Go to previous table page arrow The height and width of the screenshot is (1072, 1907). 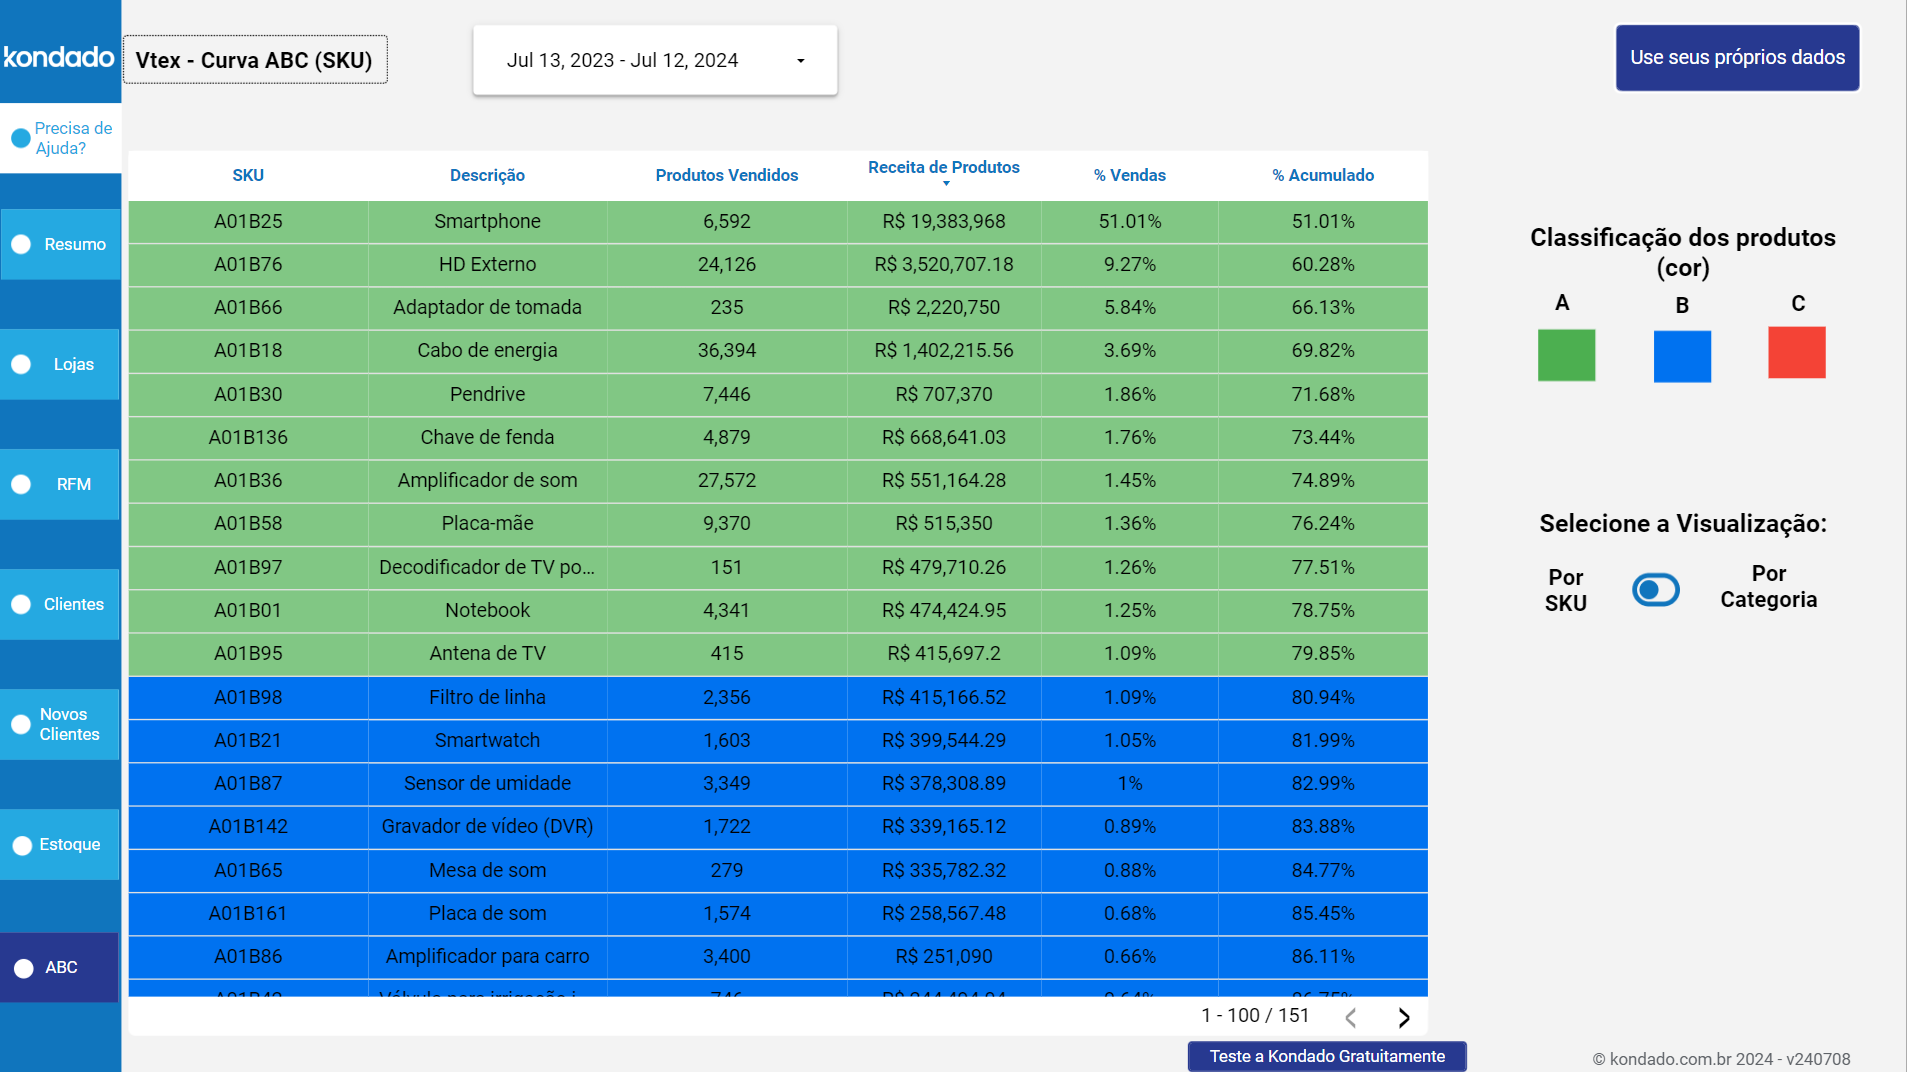click(x=1351, y=1017)
